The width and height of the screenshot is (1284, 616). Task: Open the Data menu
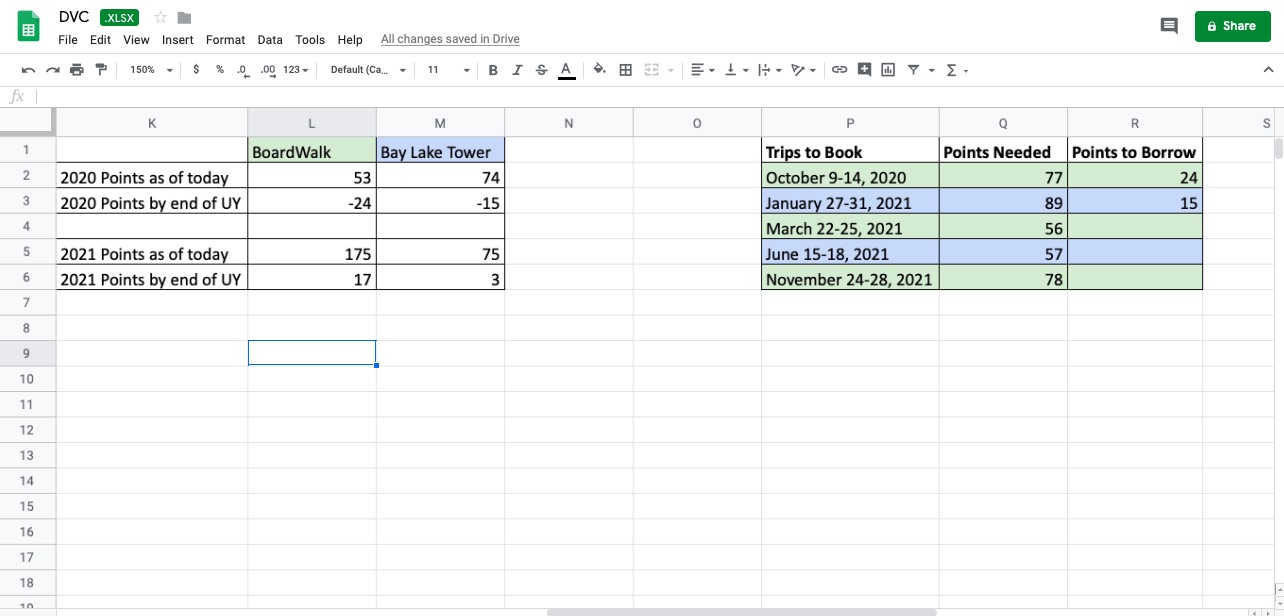coord(270,40)
